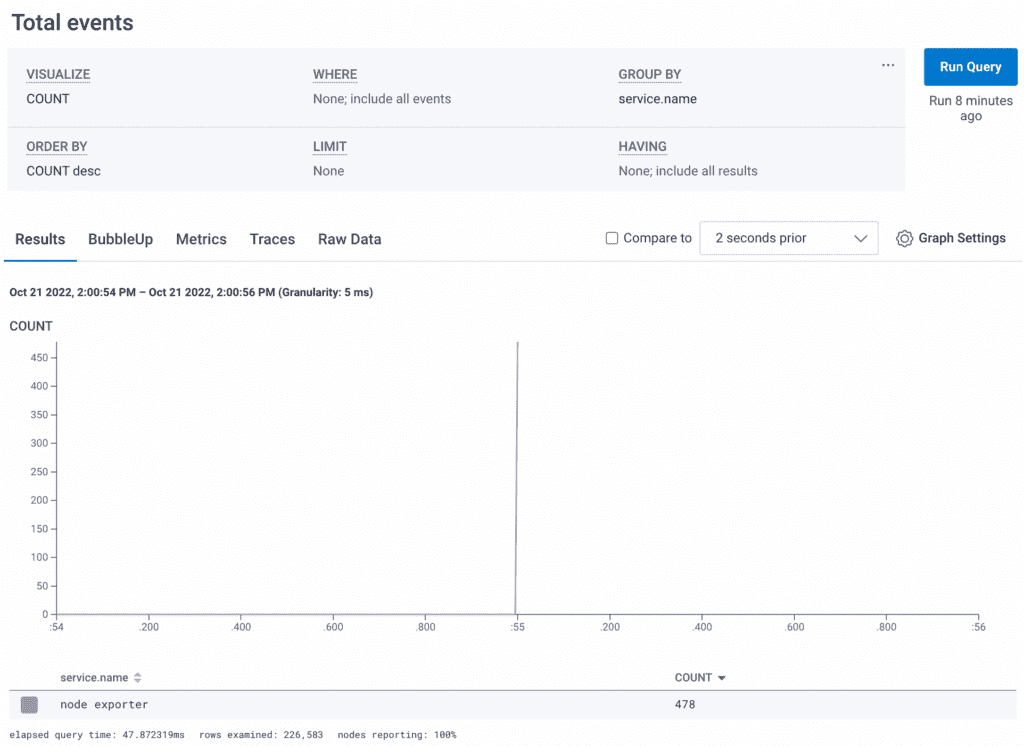Sort by service.name column arrows
Screen dimensions: 1024x746
click(x=138, y=678)
